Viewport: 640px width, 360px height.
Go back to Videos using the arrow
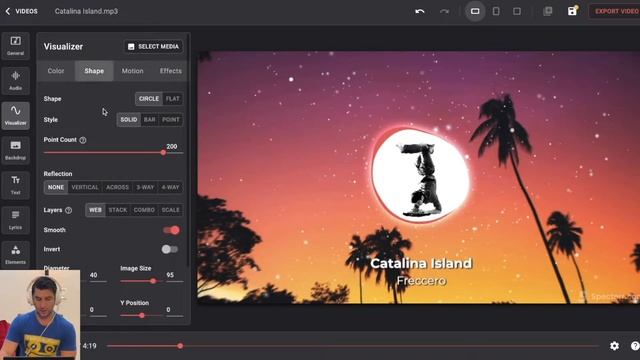pos(8,11)
